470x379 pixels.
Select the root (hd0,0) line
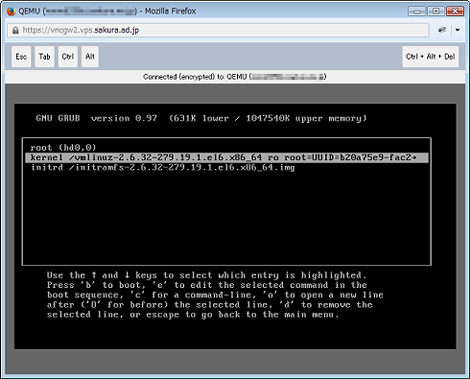(x=63, y=147)
